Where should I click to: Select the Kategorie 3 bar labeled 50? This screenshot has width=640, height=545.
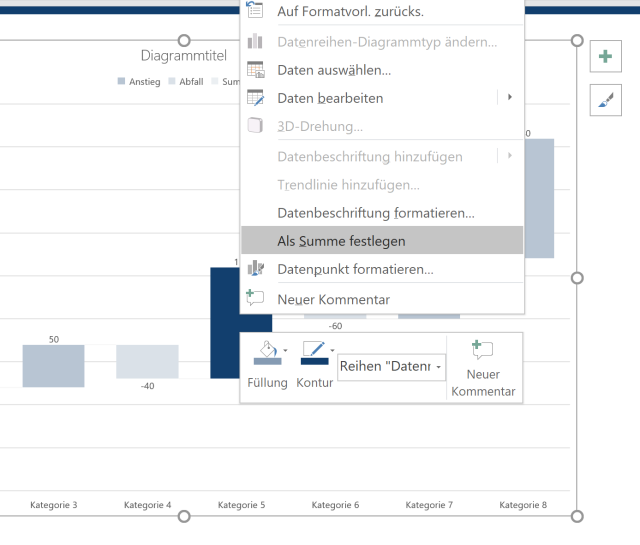(x=53, y=365)
